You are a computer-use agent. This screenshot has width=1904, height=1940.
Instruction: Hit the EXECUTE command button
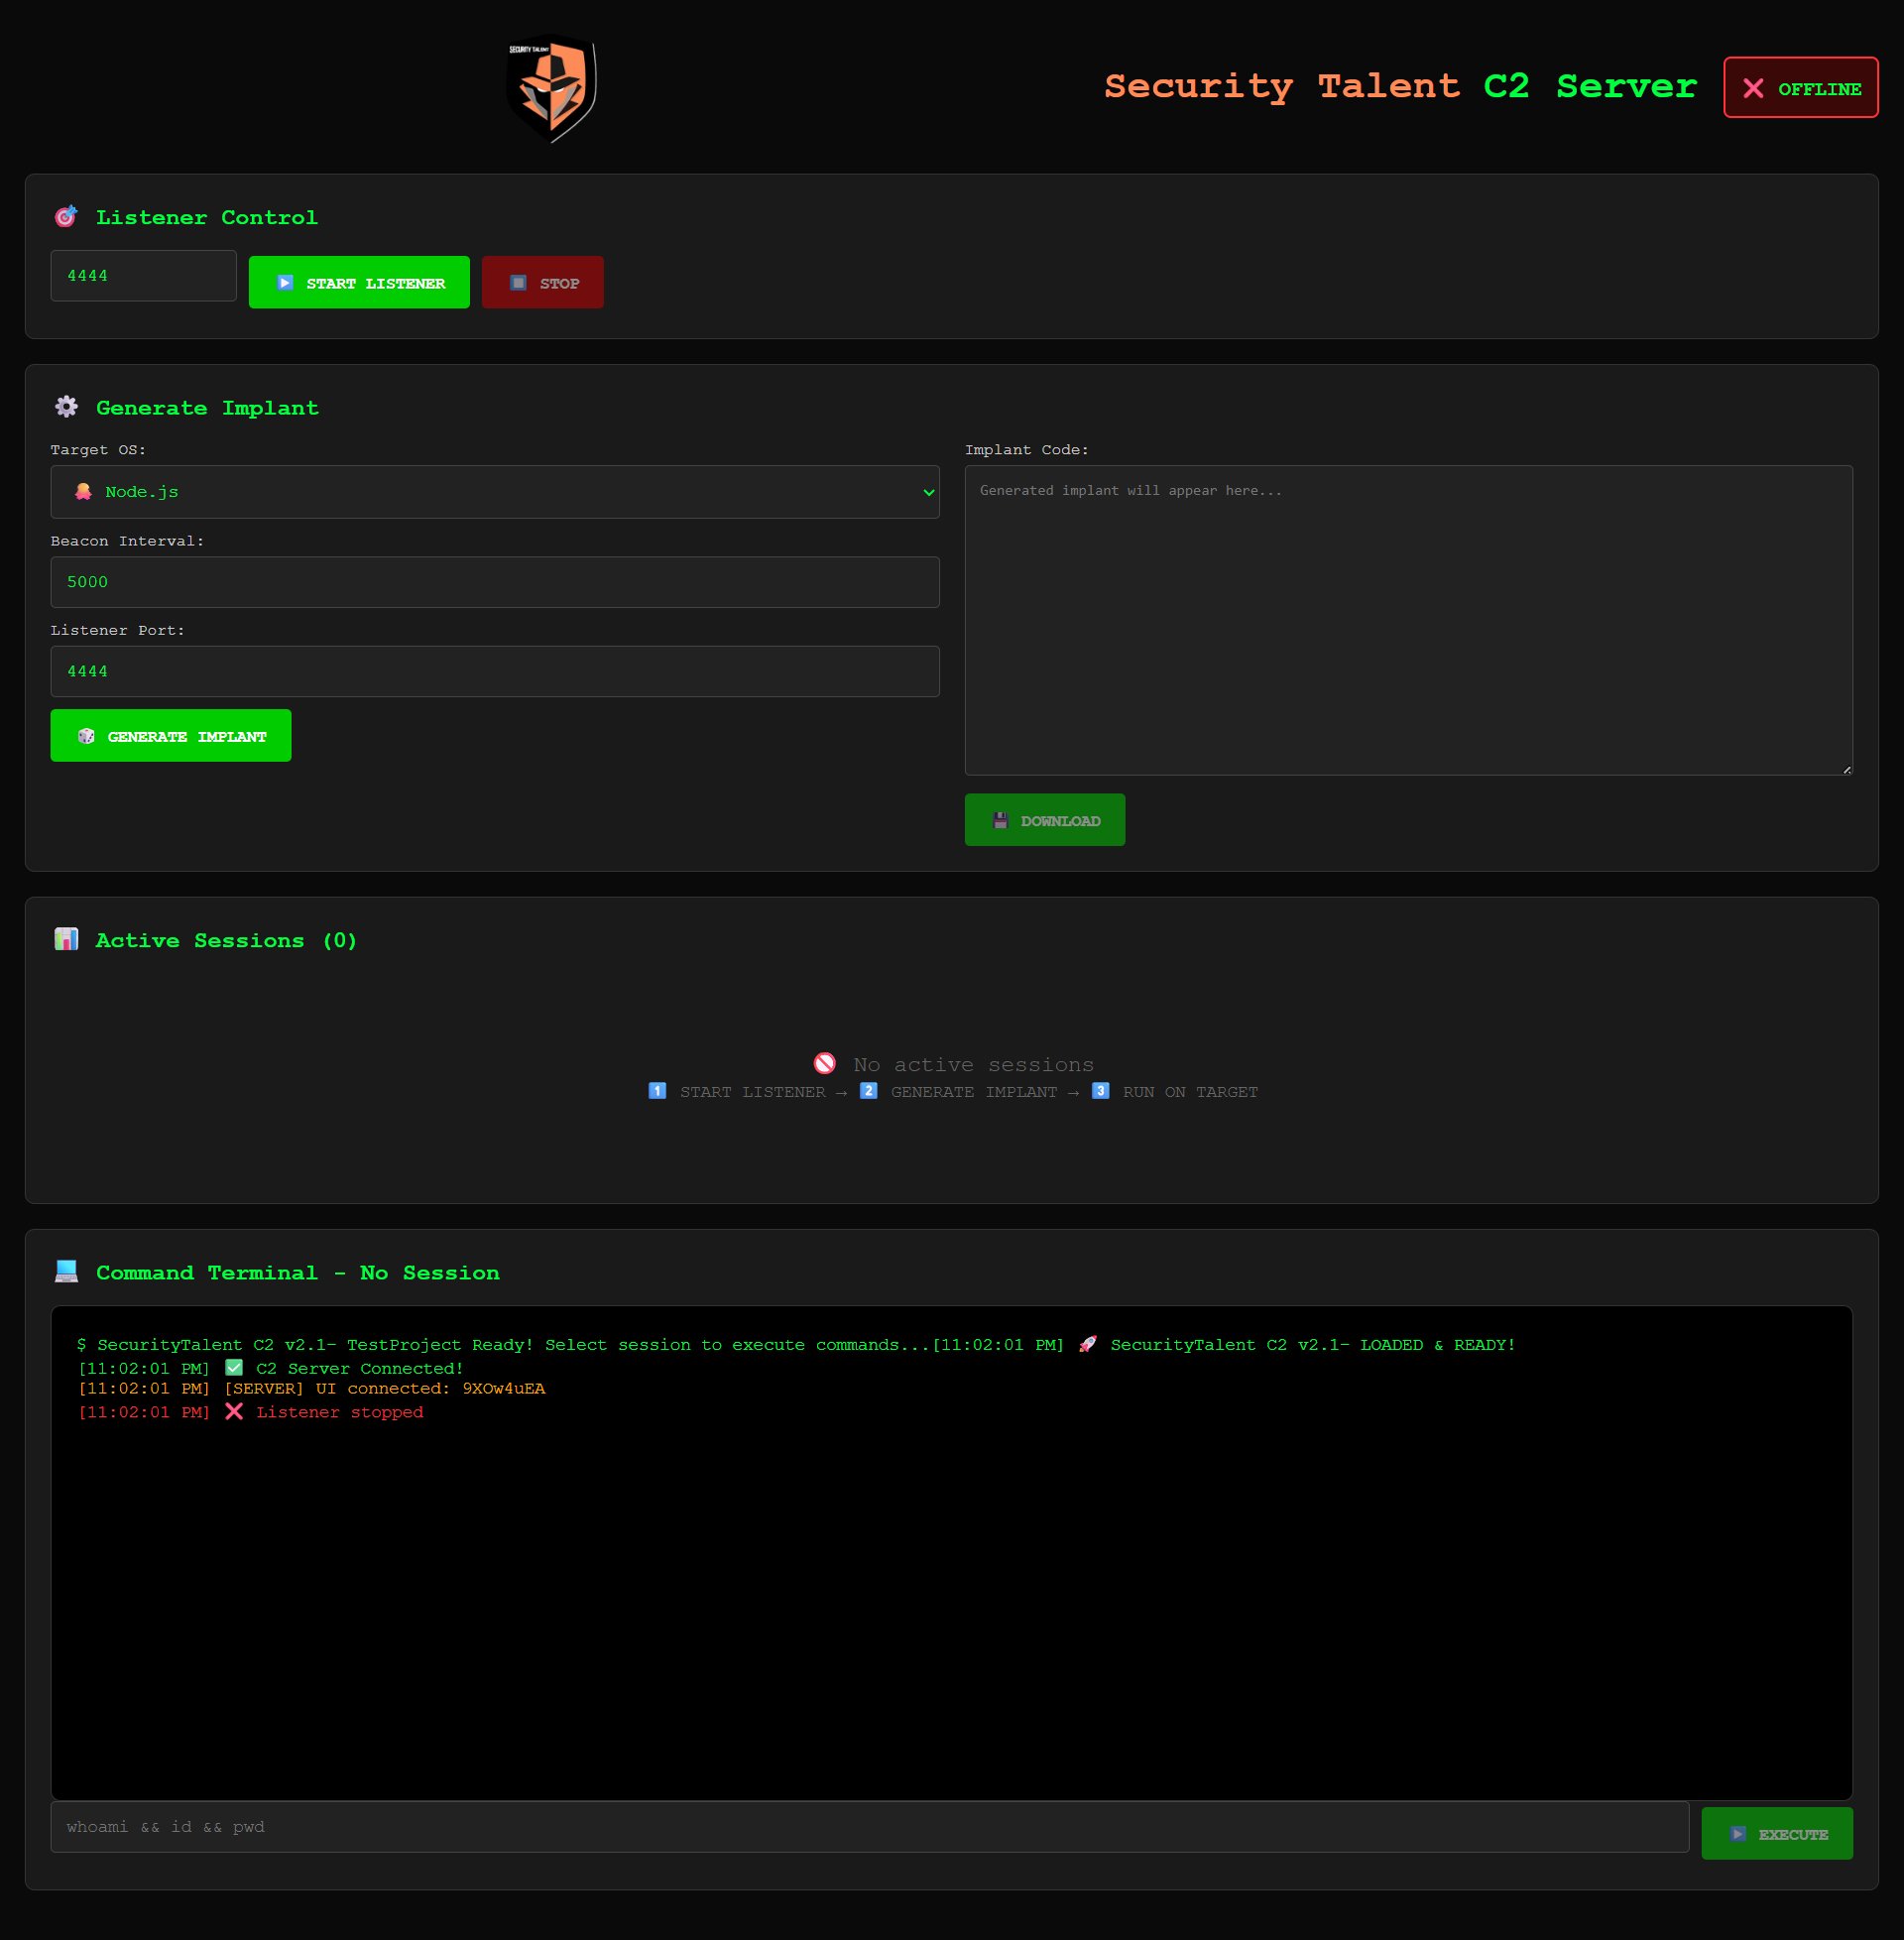tap(1776, 1833)
